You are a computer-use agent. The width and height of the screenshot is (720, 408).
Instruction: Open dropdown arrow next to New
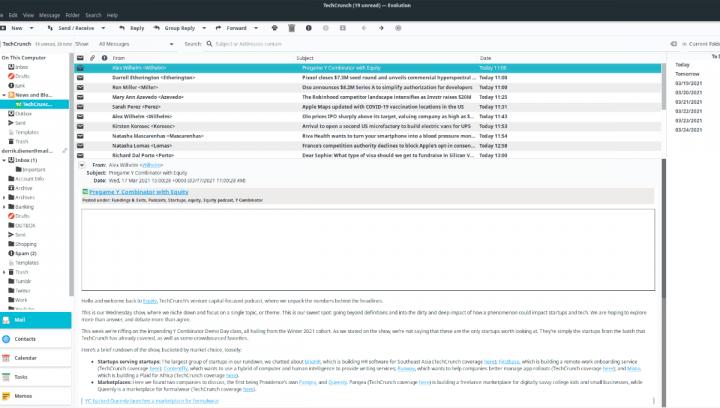[x=31, y=28]
